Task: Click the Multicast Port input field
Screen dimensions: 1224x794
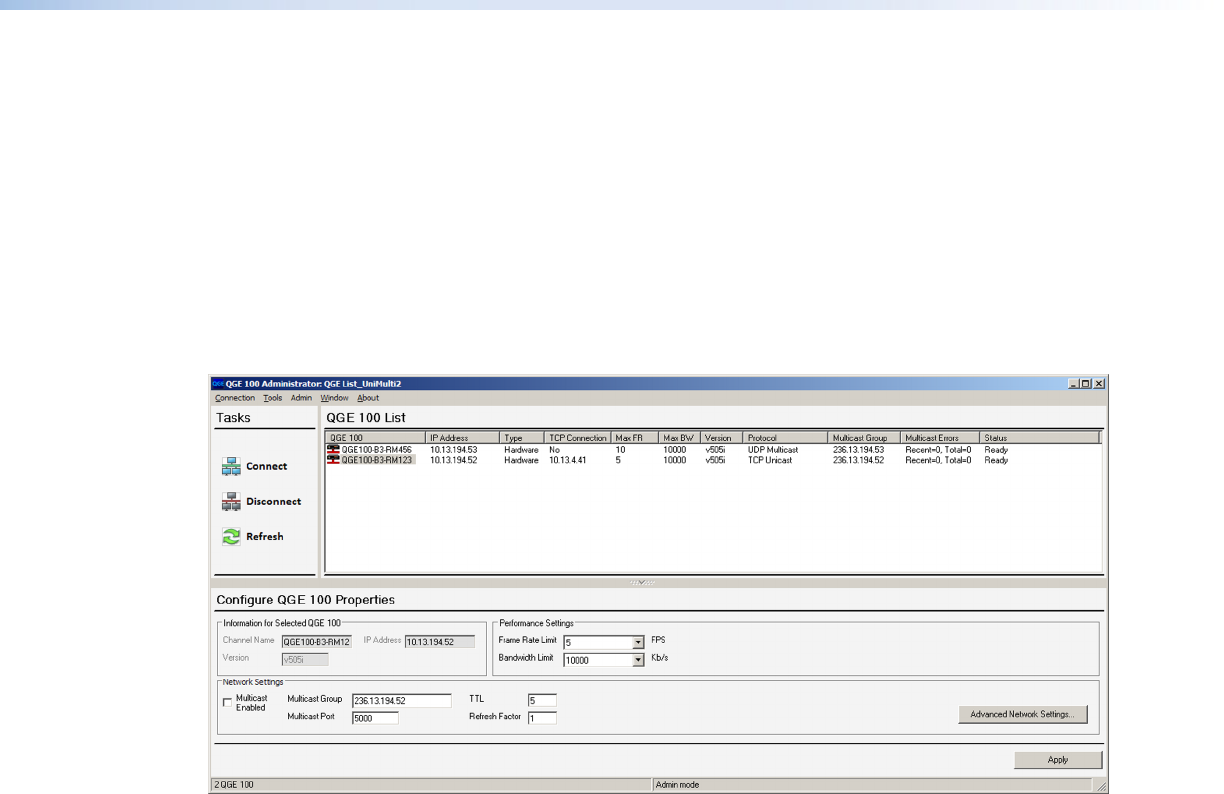Action: click(375, 718)
